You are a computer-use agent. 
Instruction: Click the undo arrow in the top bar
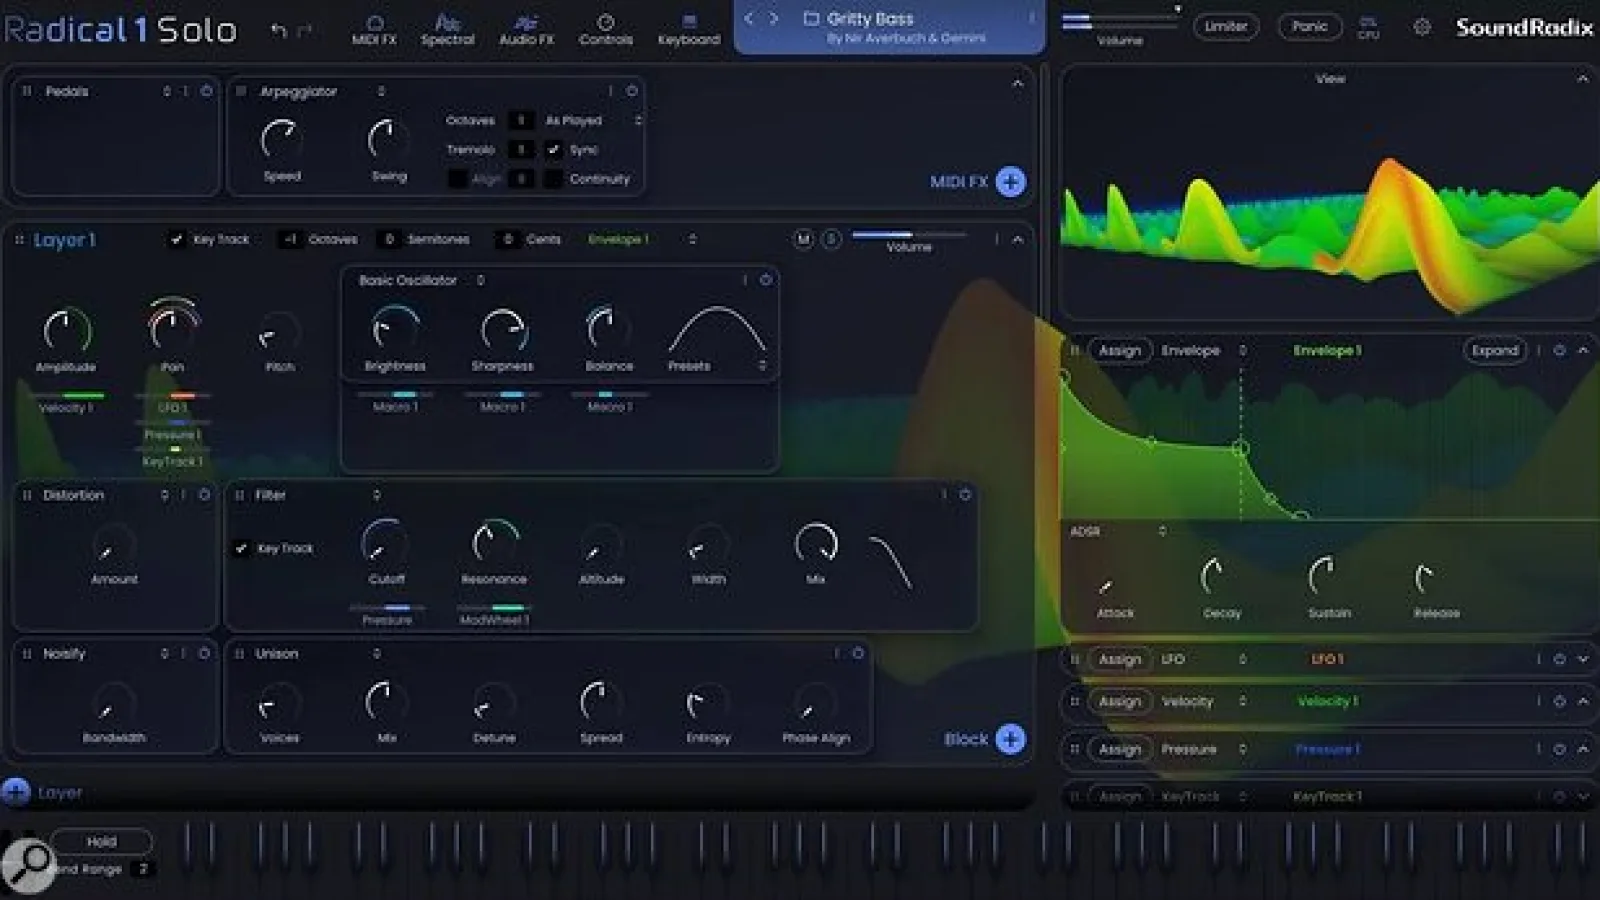point(278,31)
